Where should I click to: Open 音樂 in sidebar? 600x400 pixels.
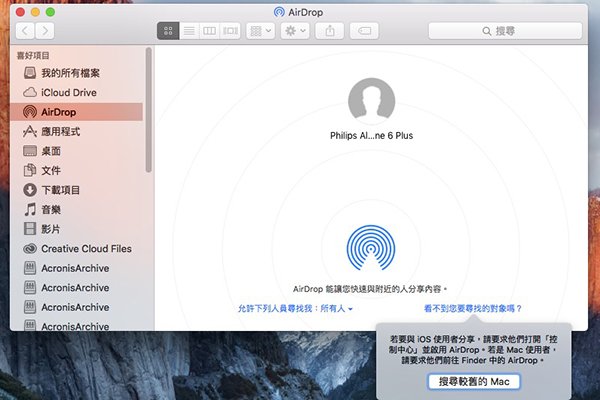point(77,209)
